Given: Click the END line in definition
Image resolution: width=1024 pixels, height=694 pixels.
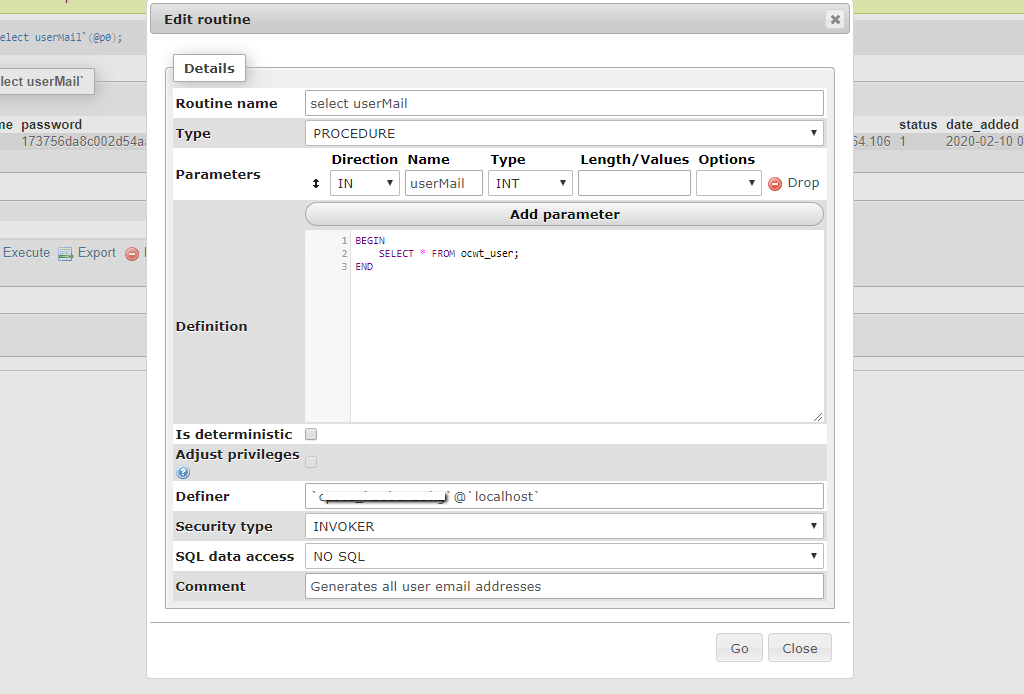Looking at the screenshot, I should [x=364, y=266].
